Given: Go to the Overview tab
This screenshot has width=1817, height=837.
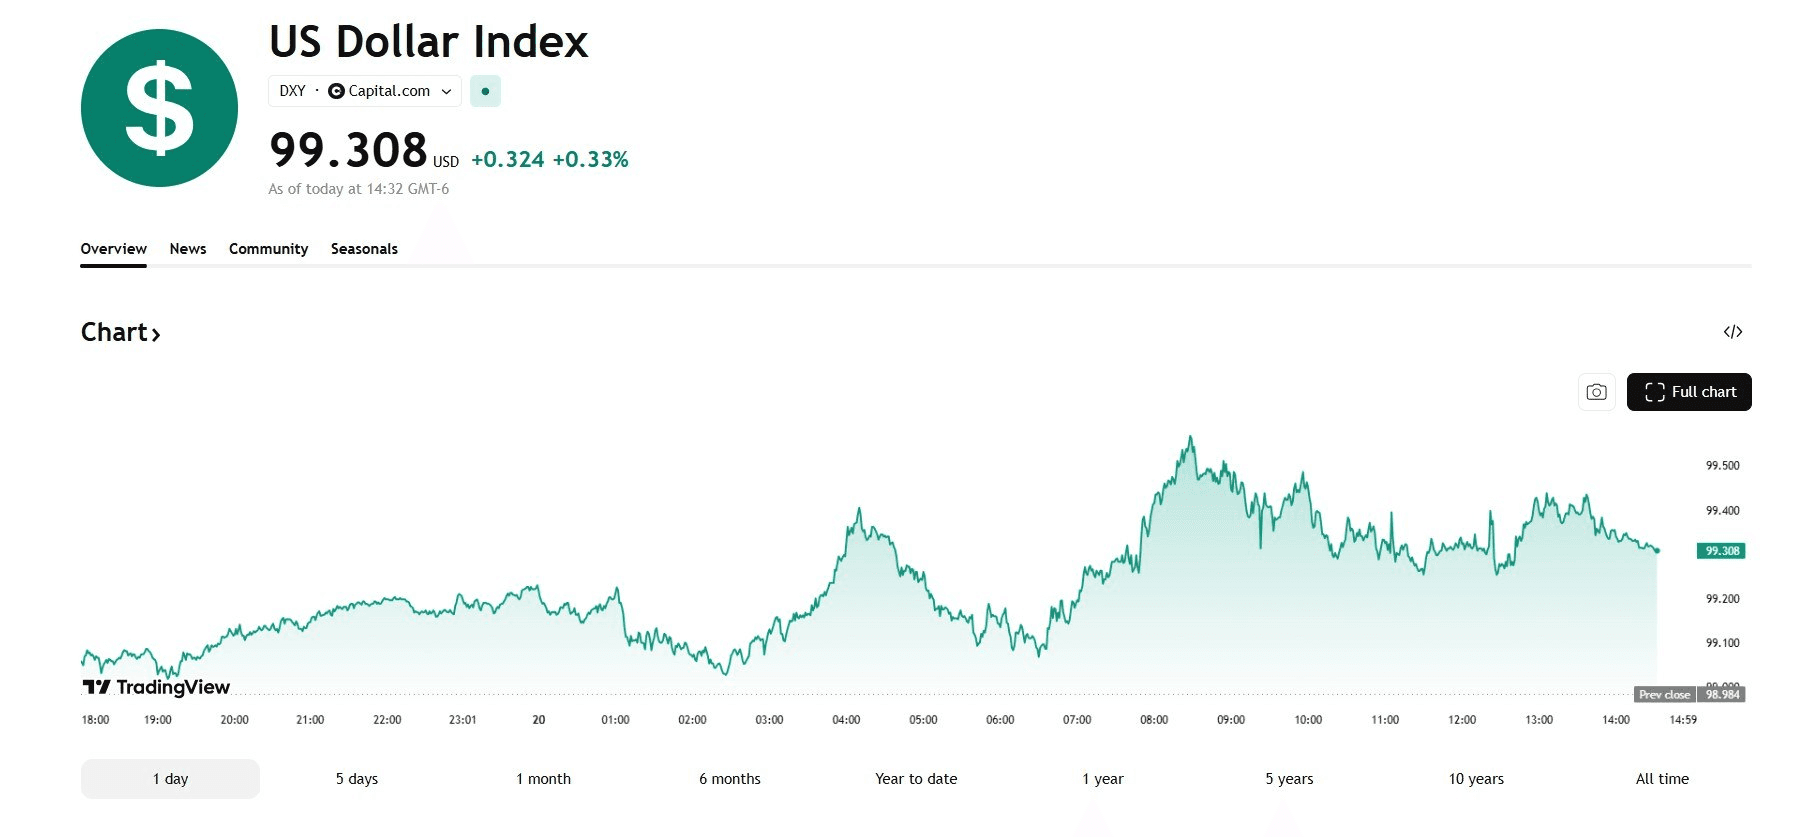Looking at the screenshot, I should click(113, 249).
